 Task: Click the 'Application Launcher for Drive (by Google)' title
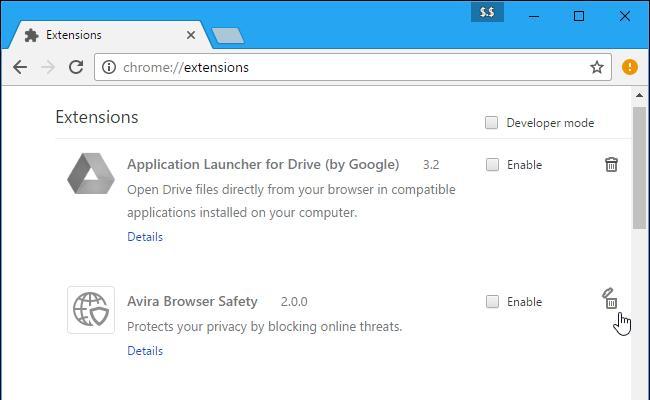(x=263, y=165)
